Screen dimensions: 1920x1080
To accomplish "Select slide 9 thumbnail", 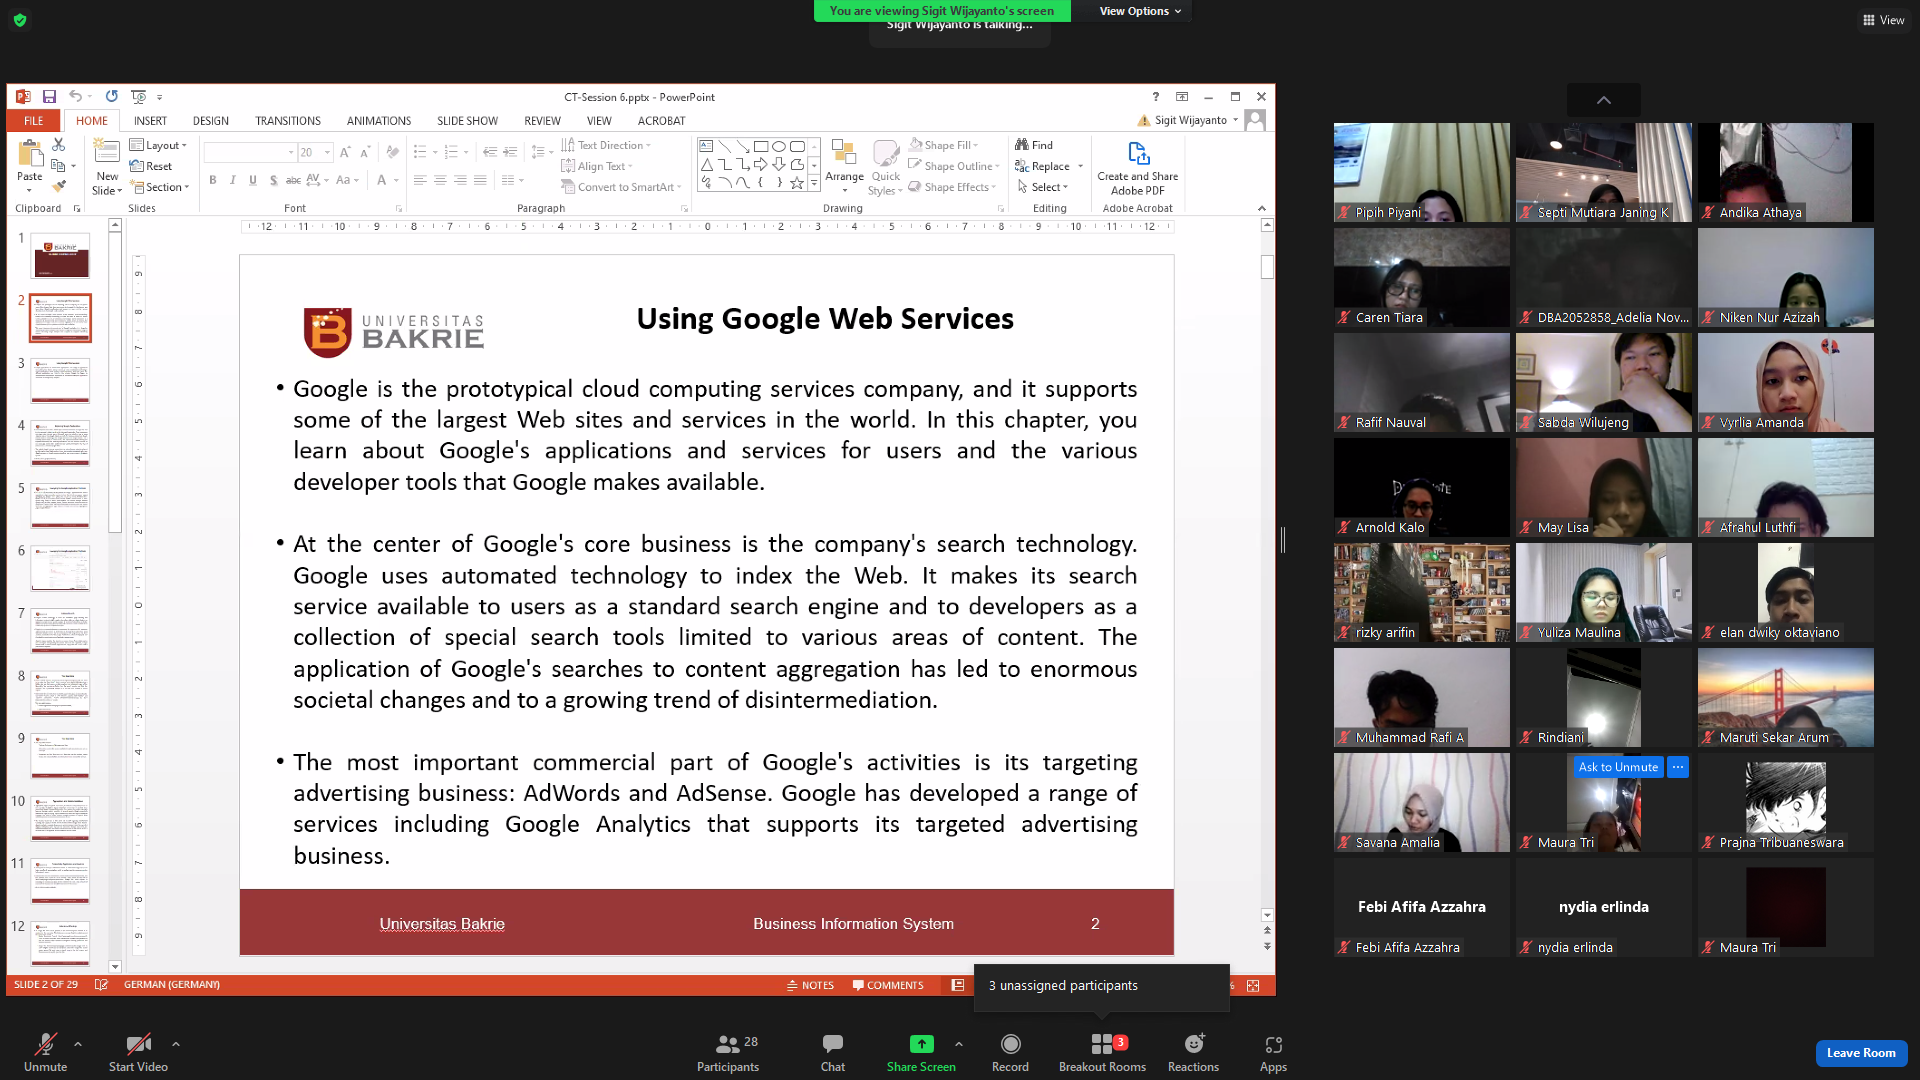I will coord(60,755).
